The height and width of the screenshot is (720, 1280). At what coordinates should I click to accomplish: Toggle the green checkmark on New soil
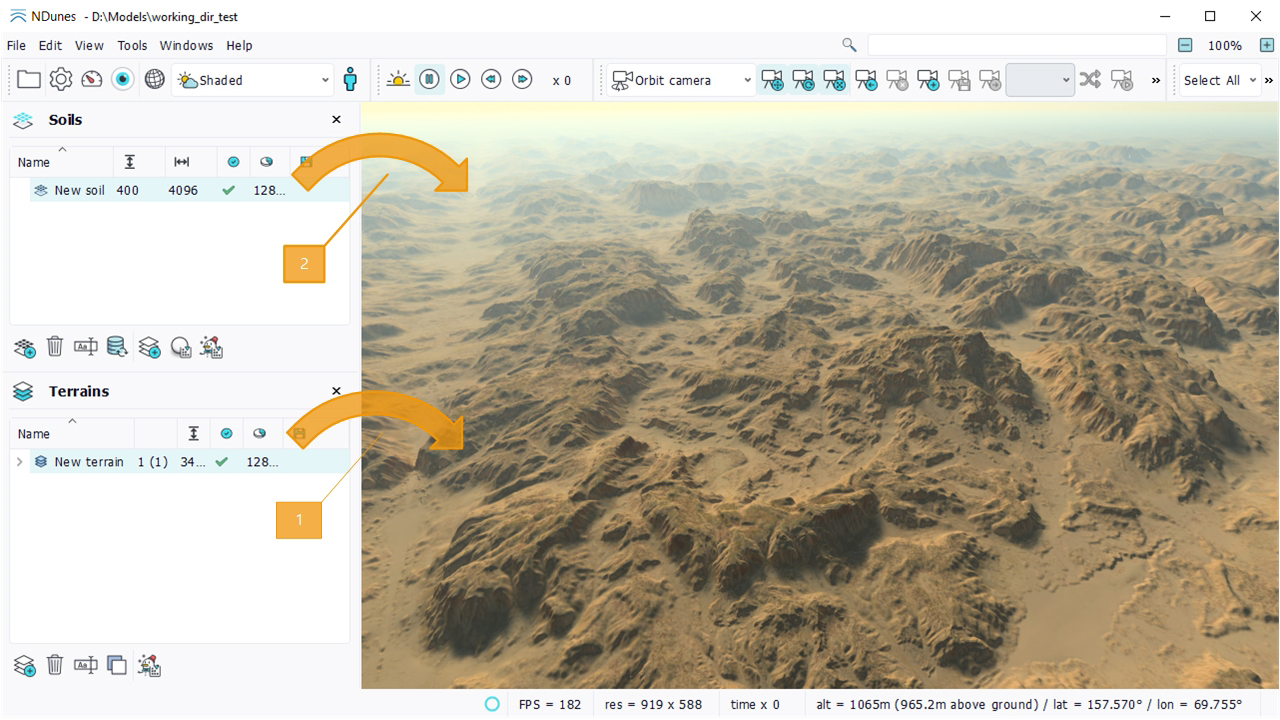pyautogui.click(x=229, y=190)
